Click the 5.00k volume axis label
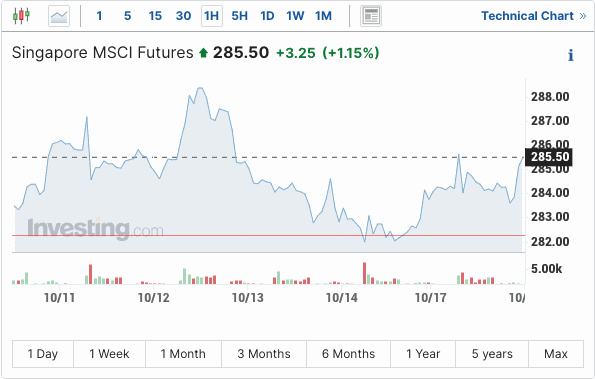 pos(546,269)
